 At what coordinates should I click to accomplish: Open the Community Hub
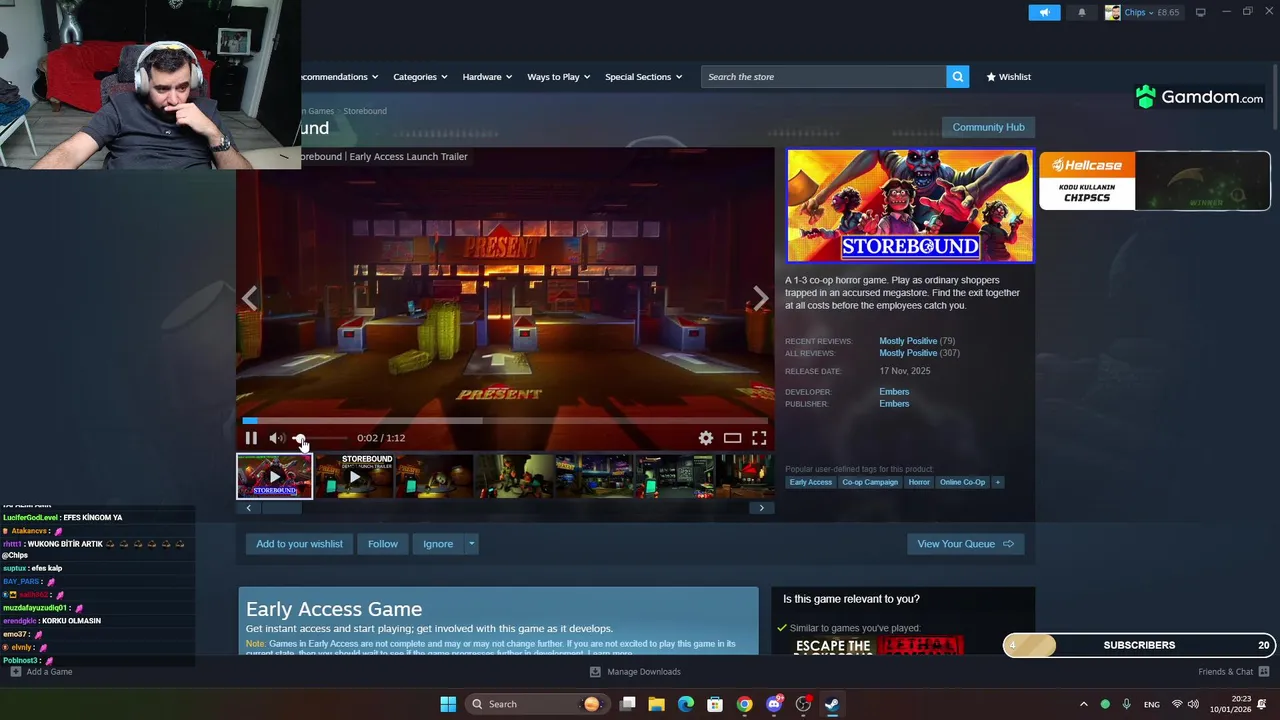(x=988, y=127)
